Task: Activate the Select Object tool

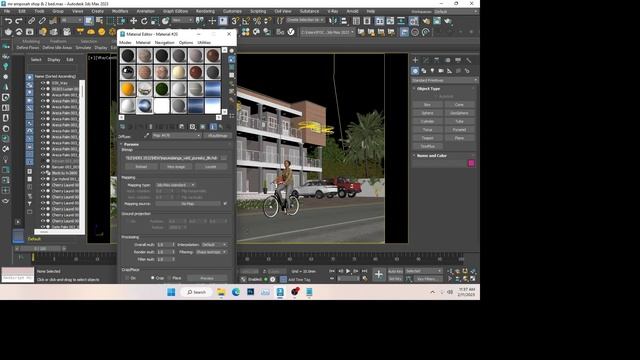Action: point(89,20)
